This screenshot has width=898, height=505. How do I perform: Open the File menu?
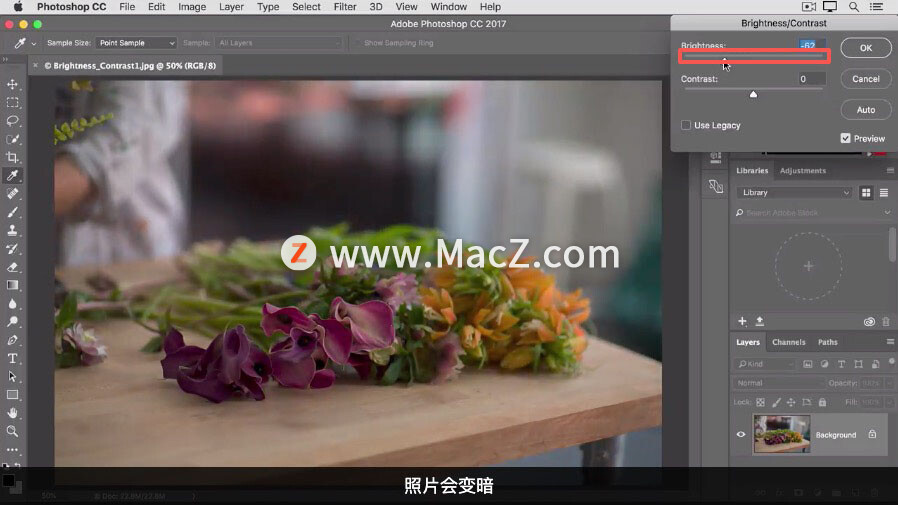(127, 7)
